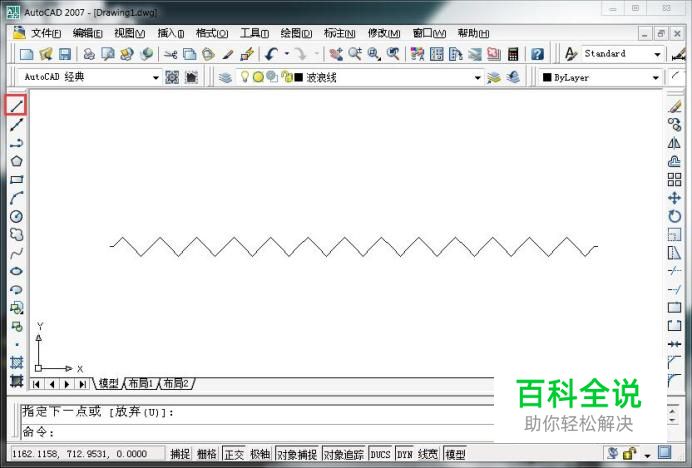Open the Layer Properties Manager icon
The image size is (692, 468).
(x=225, y=78)
